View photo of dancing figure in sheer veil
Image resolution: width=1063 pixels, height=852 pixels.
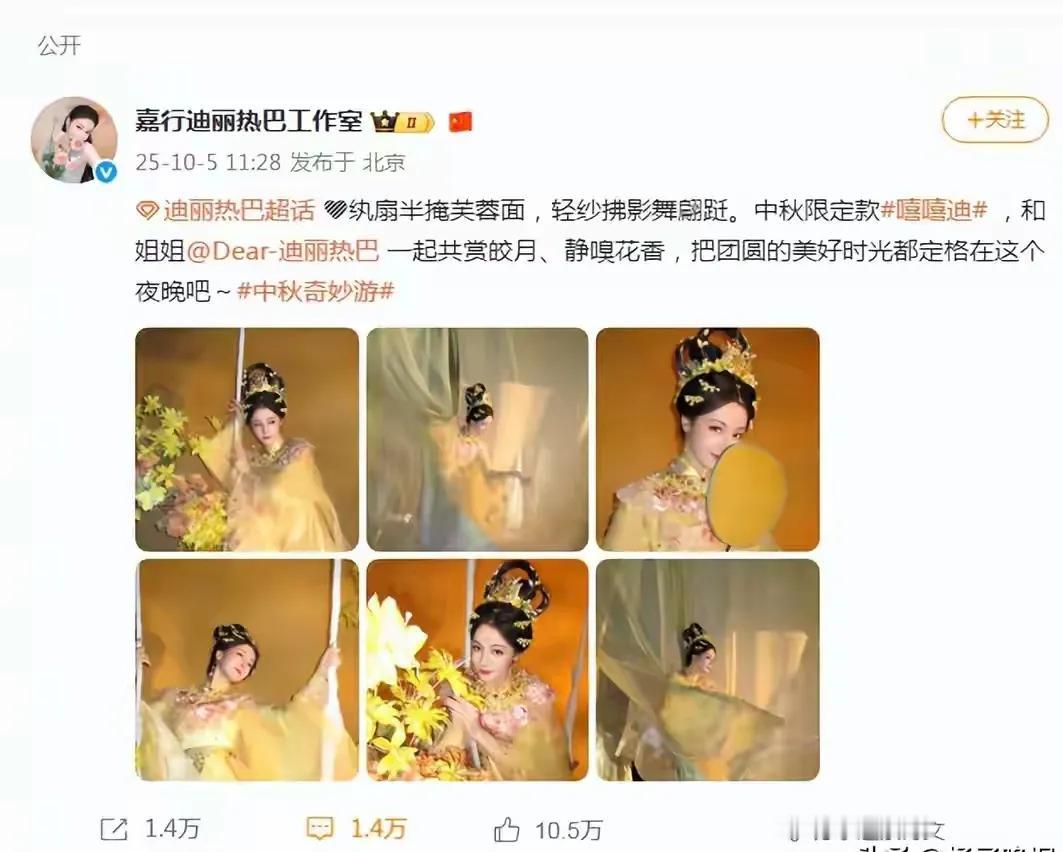708,670
